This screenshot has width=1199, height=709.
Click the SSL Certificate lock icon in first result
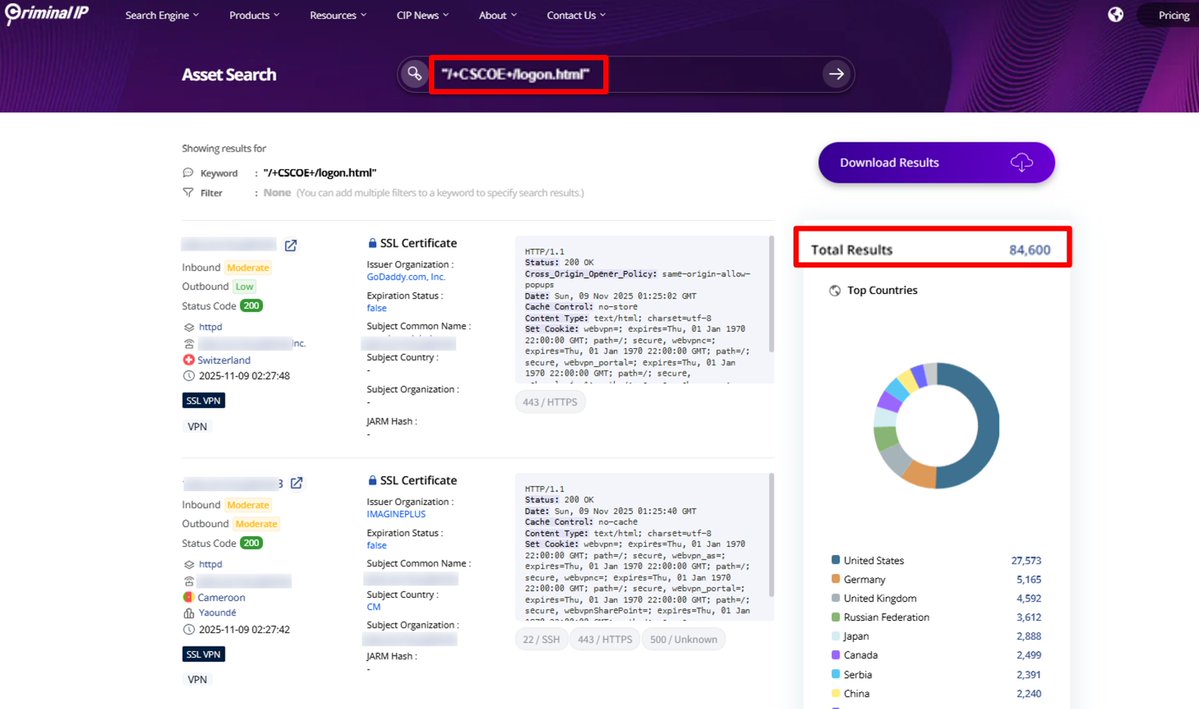372,242
